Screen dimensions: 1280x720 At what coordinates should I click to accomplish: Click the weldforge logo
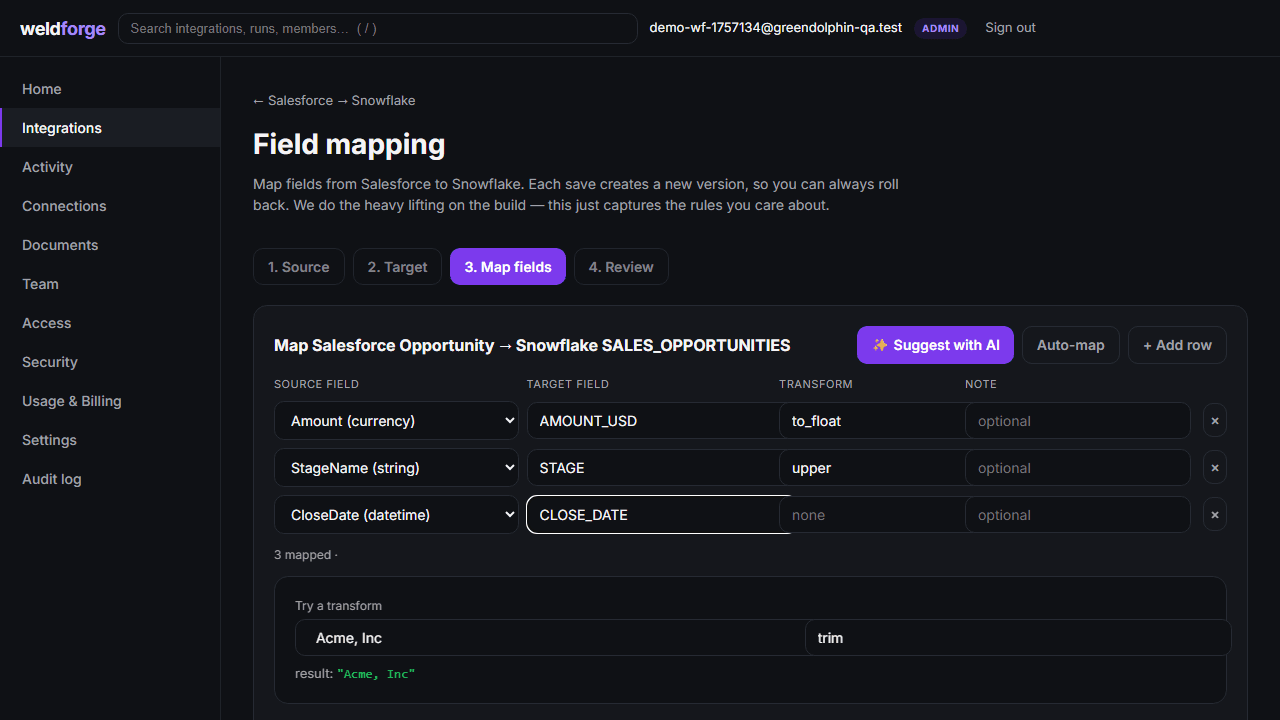(63, 28)
